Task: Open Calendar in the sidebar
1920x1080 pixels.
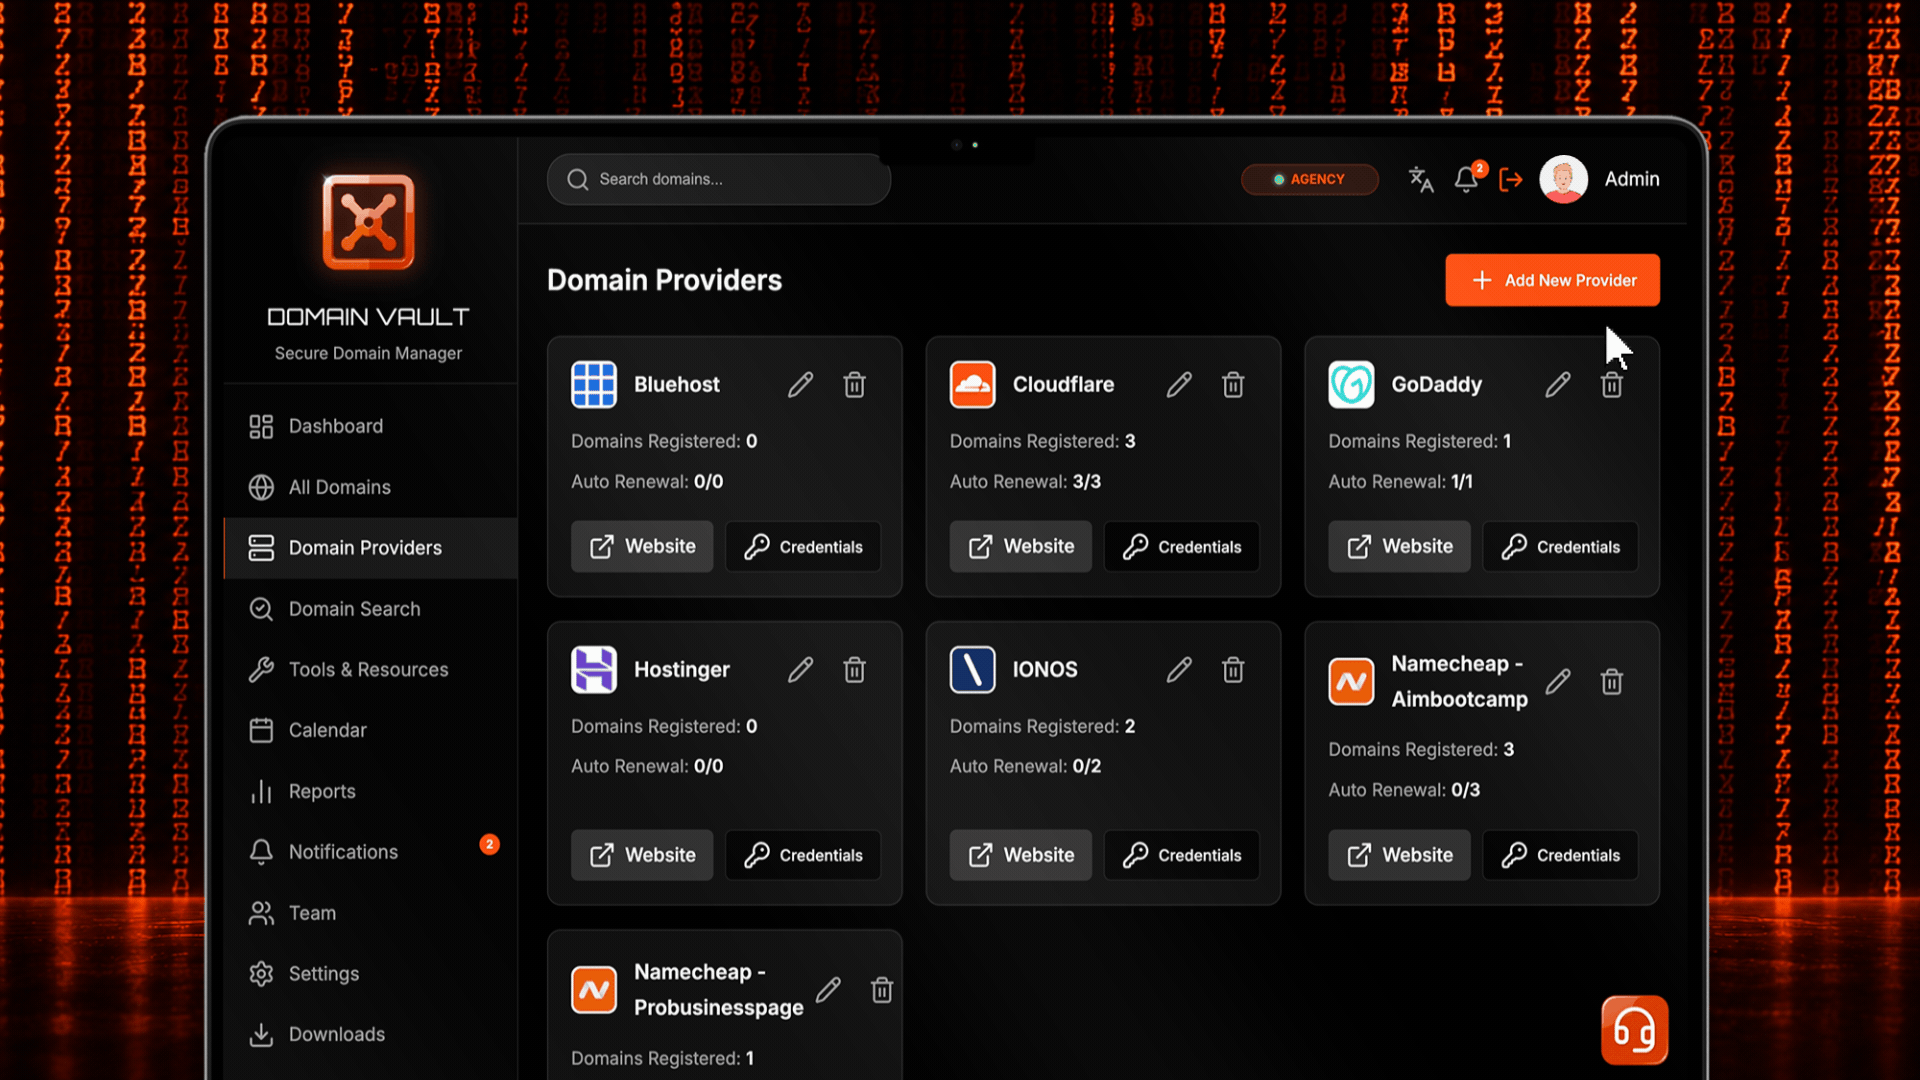Action: [371, 731]
